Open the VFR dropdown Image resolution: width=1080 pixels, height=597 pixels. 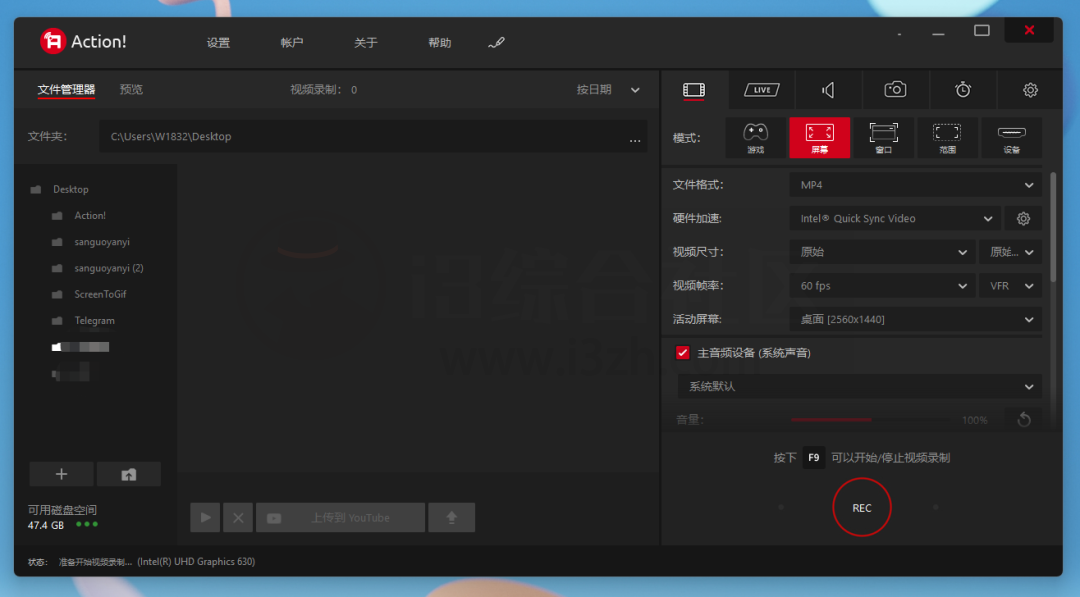tap(1010, 286)
